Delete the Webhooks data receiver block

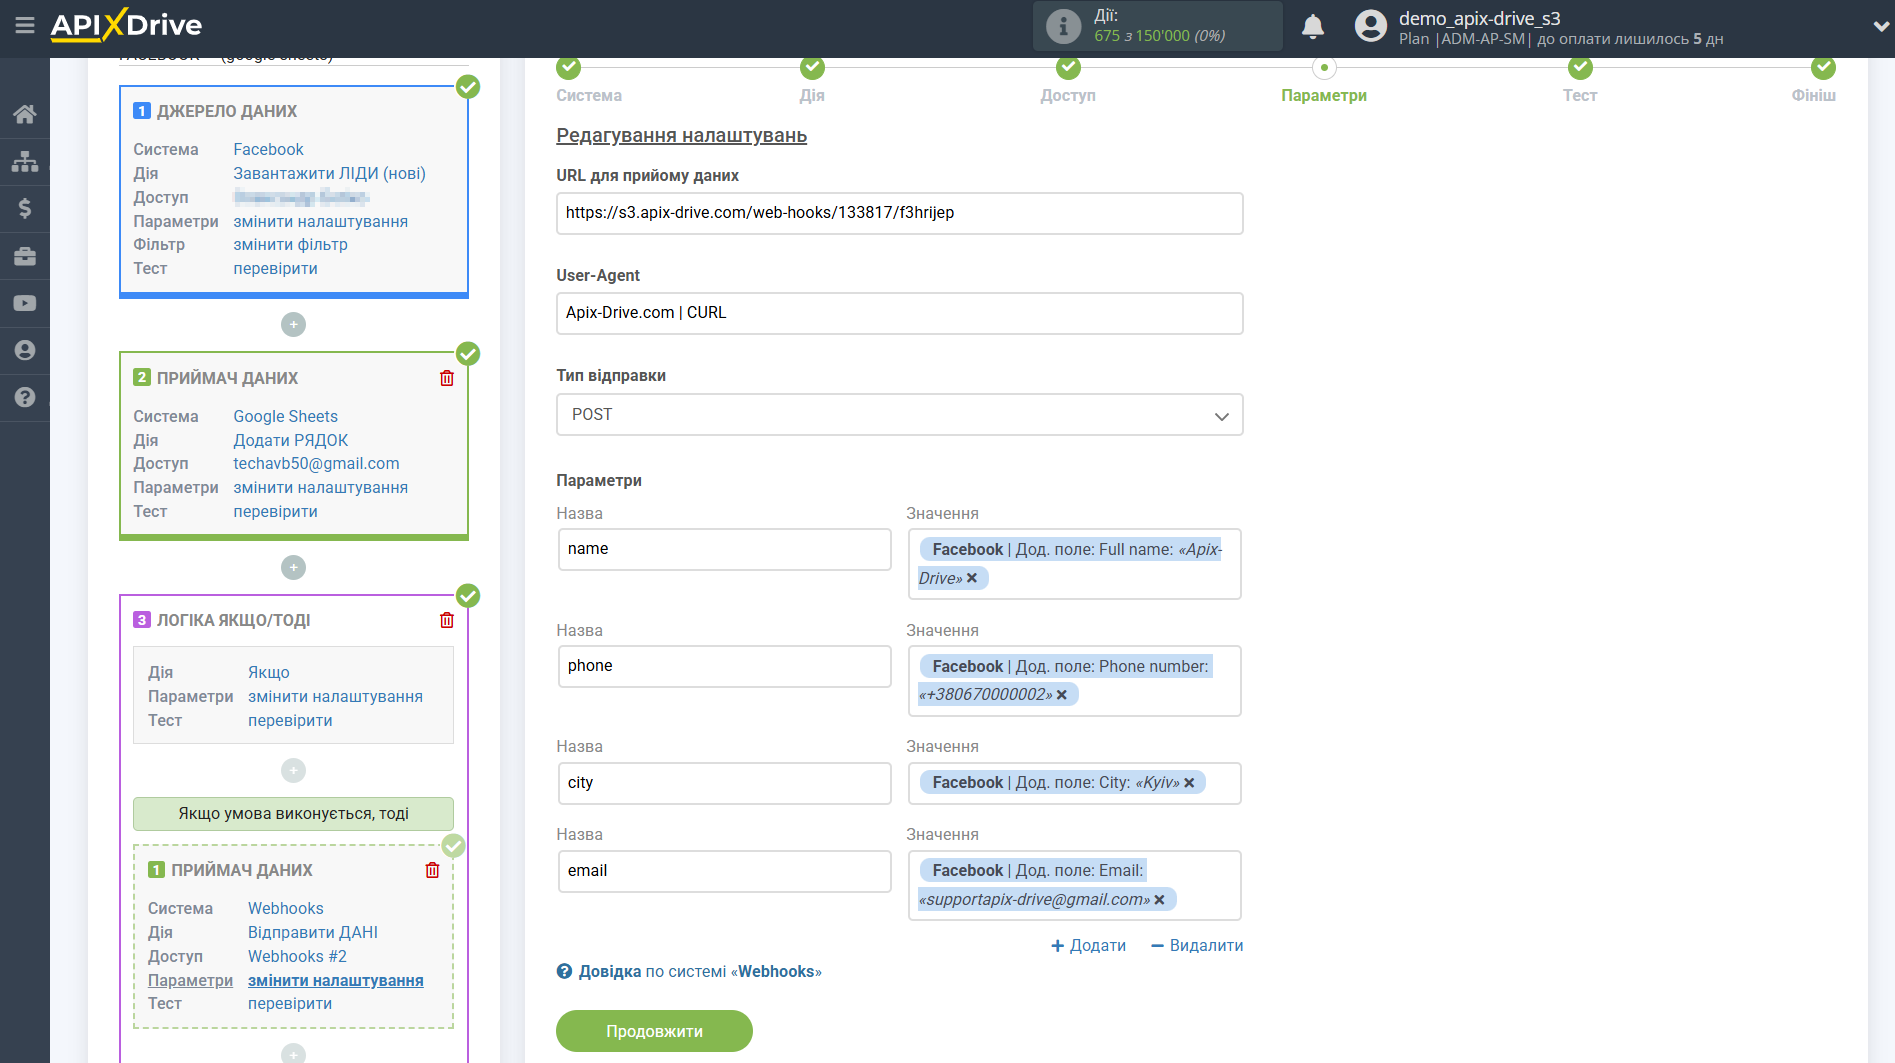(x=432, y=870)
